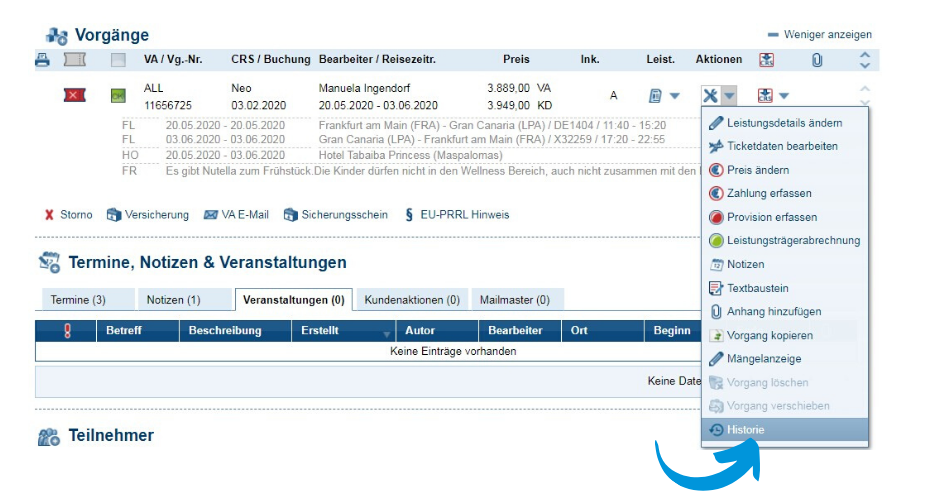Select Historie from the actions menu
Screen dimensions: 940x500
[x=745, y=430]
